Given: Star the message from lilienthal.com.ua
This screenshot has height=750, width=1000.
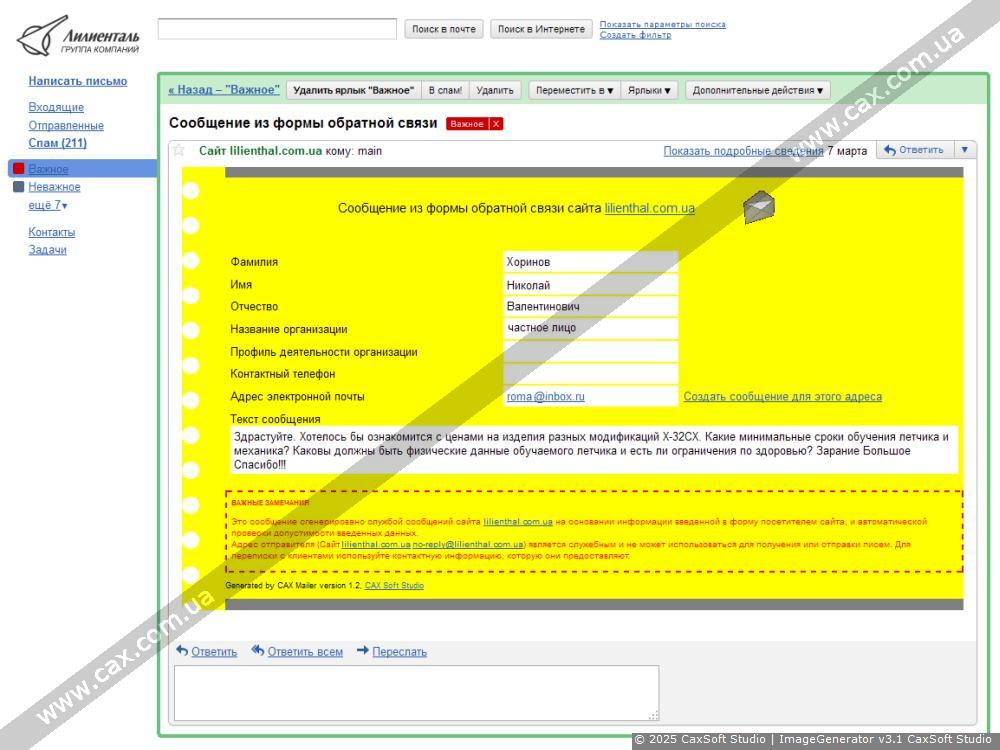Looking at the screenshot, I should click(x=179, y=151).
